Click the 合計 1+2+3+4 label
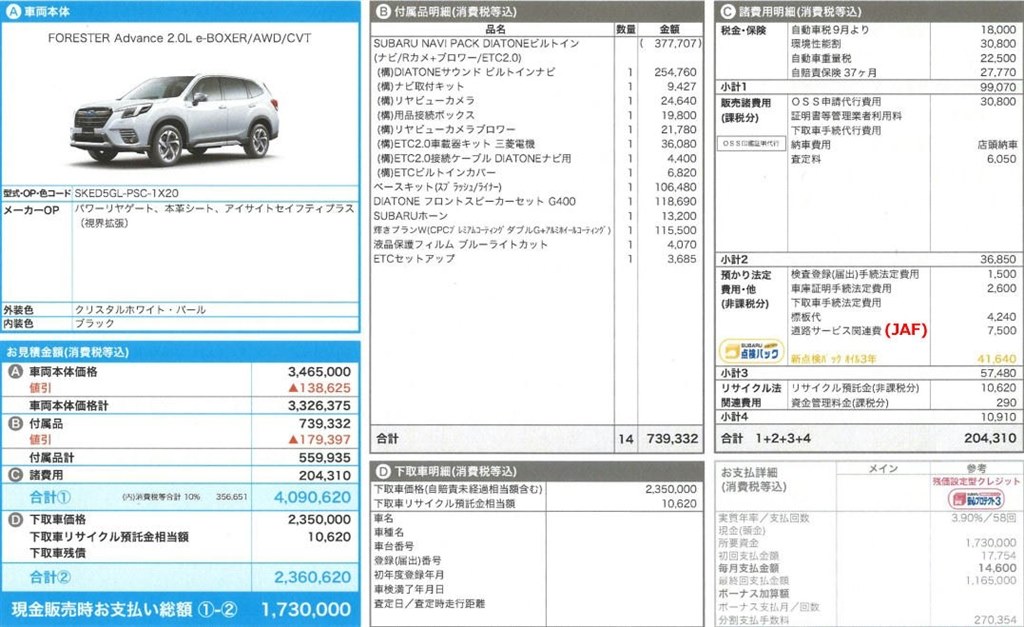The width and height of the screenshot is (1024, 627). coord(766,438)
